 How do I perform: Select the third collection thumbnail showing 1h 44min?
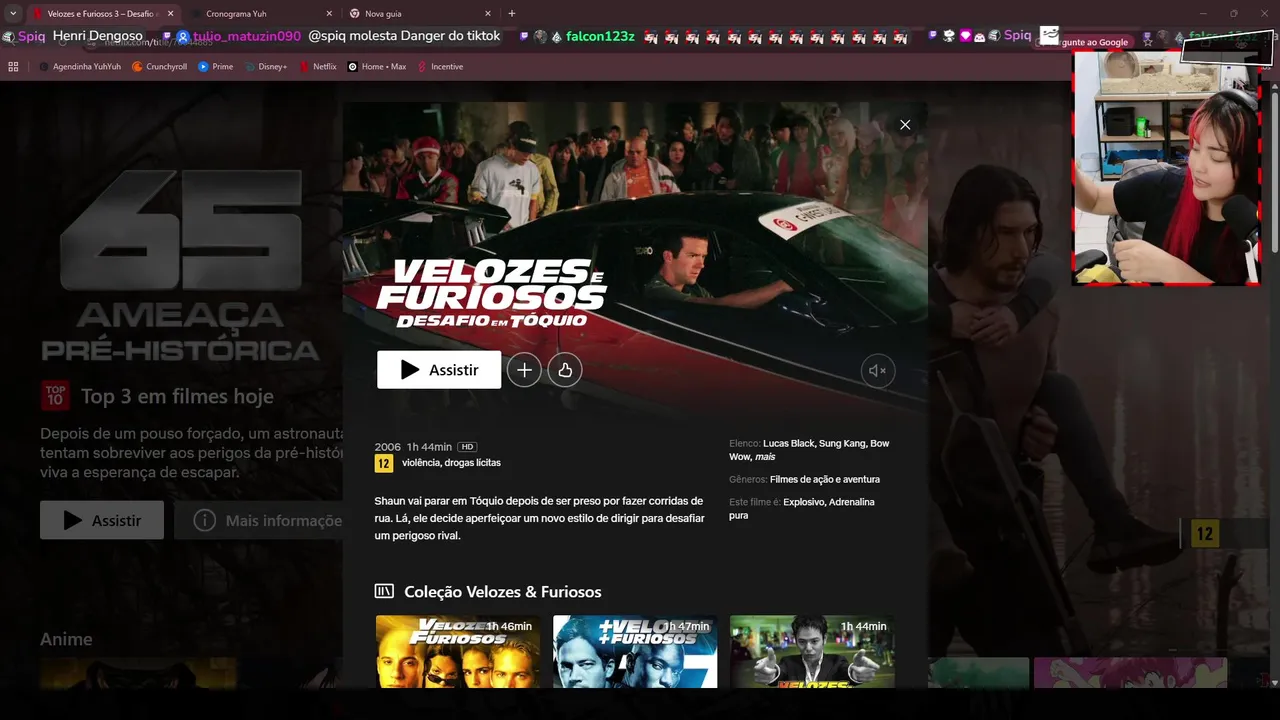click(812, 651)
